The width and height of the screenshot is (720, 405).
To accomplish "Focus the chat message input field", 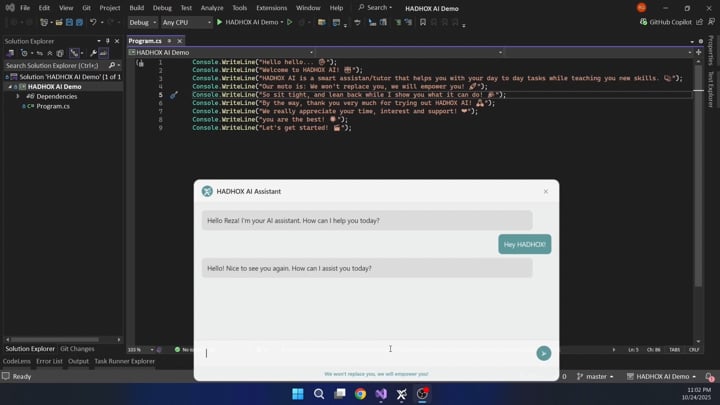I will coord(367,353).
